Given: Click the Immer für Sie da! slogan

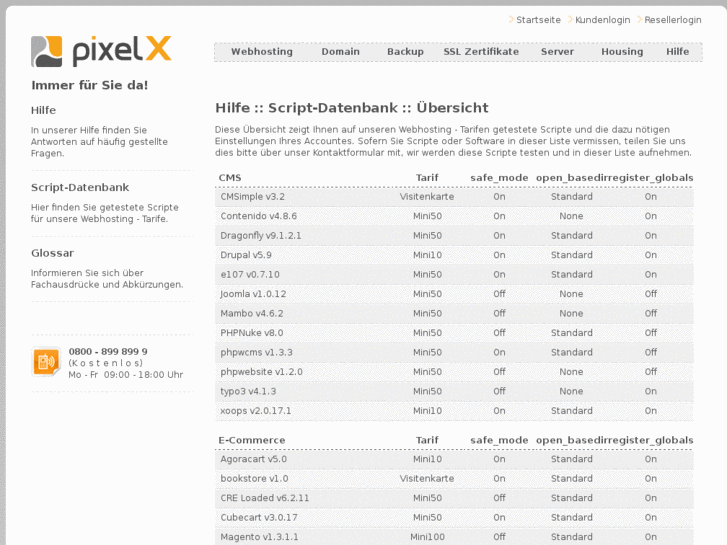Looking at the screenshot, I should [89, 85].
